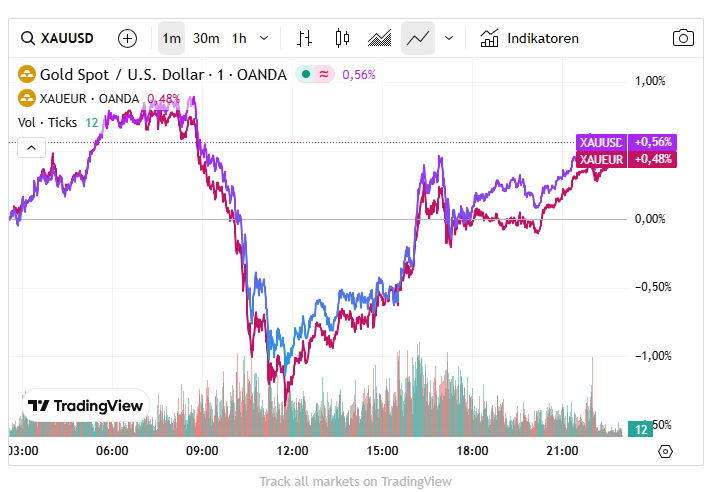Image resolution: width=708 pixels, height=492 pixels.
Task: Open the timeframe interval dropdown arrow
Action: pos(264,38)
